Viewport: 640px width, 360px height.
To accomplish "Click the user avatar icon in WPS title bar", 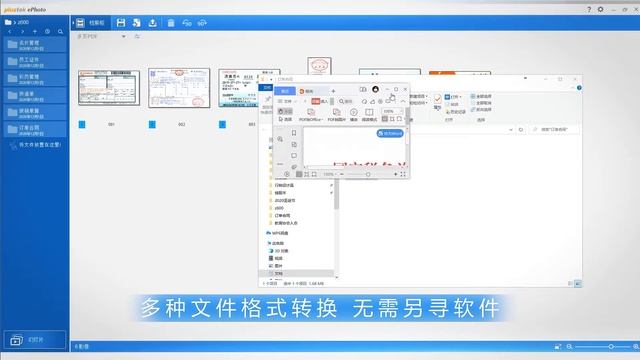I will (x=375, y=89).
